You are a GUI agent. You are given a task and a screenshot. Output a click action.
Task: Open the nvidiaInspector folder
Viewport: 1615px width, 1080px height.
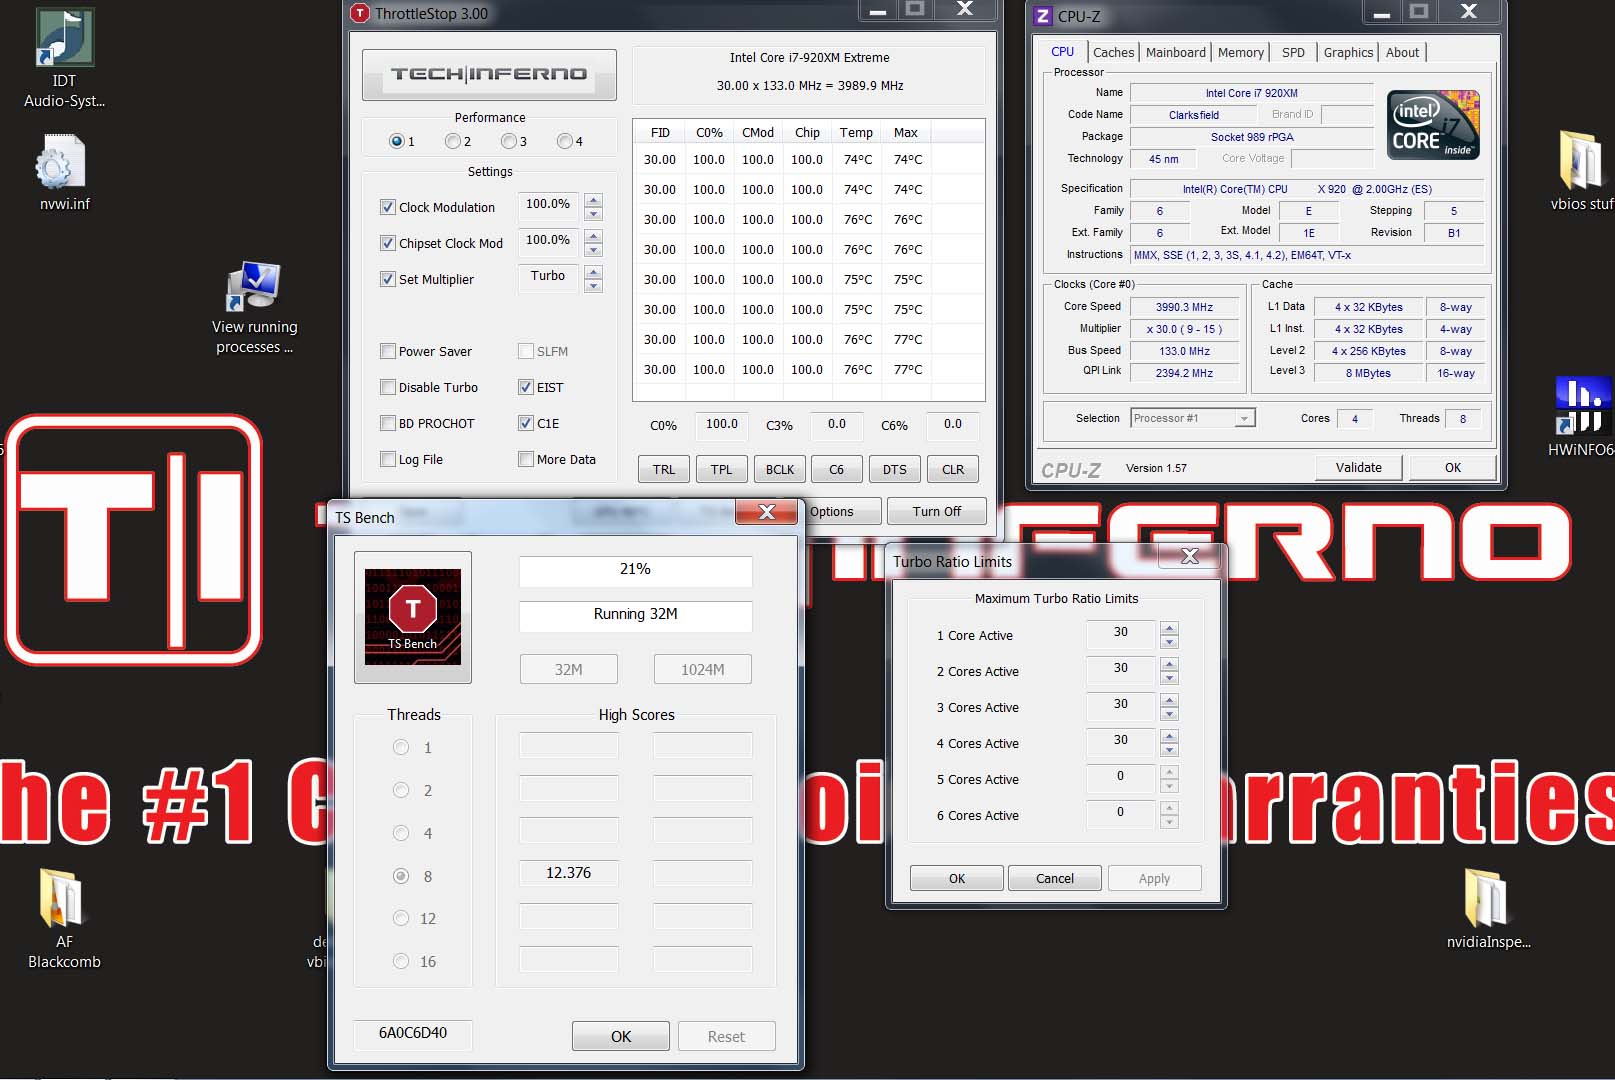point(1488,909)
